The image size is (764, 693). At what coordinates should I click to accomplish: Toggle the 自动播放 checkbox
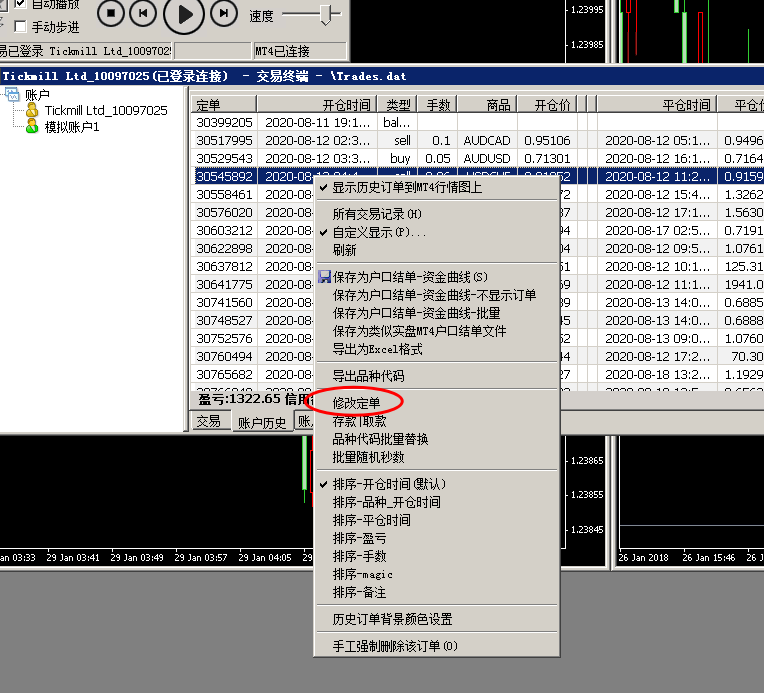pyautogui.click(x=21, y=4)
